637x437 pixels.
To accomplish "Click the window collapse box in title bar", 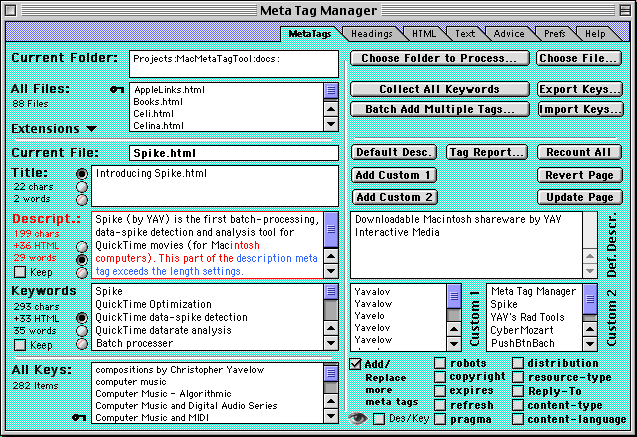I will point(626,10).
